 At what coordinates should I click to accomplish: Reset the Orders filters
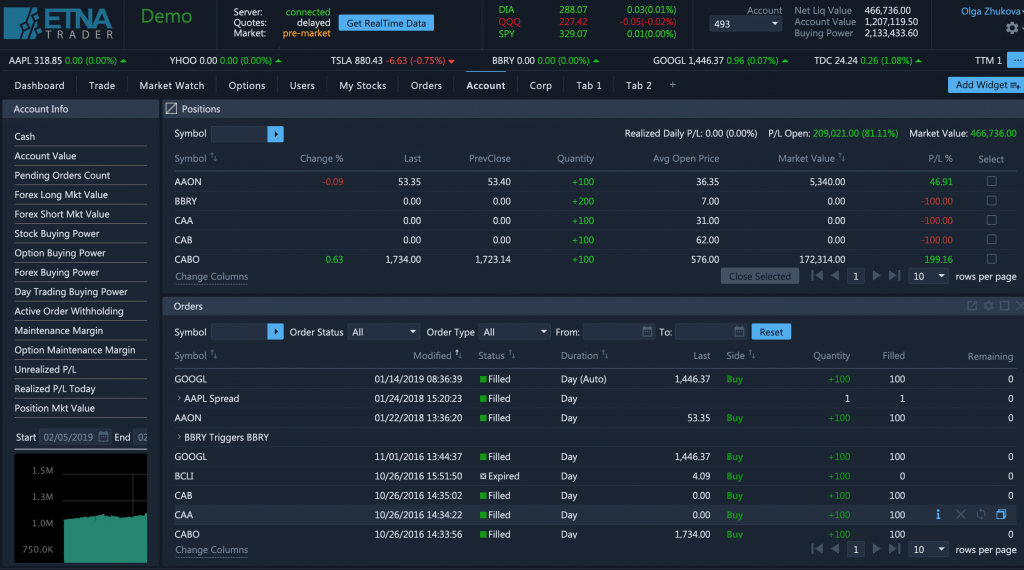771,332
